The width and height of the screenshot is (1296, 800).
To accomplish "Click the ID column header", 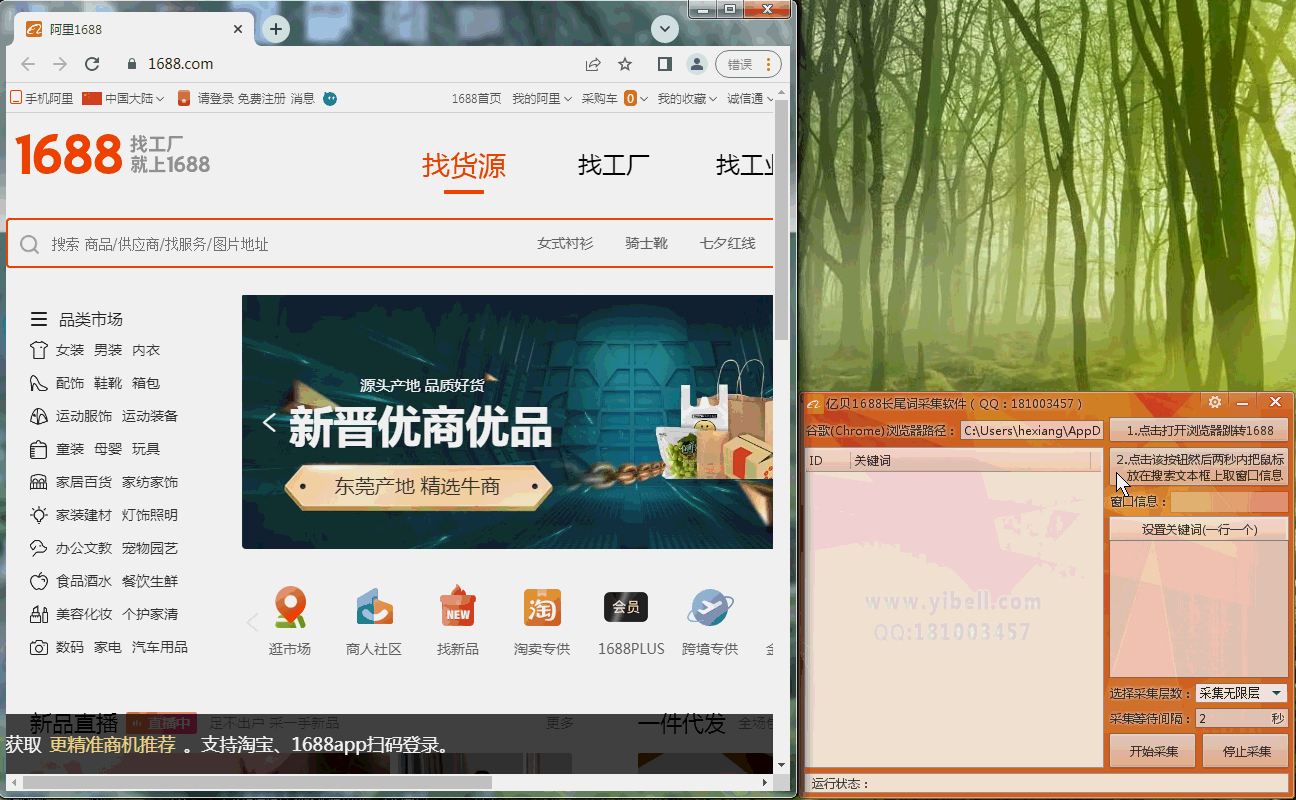I will point(828,461).
